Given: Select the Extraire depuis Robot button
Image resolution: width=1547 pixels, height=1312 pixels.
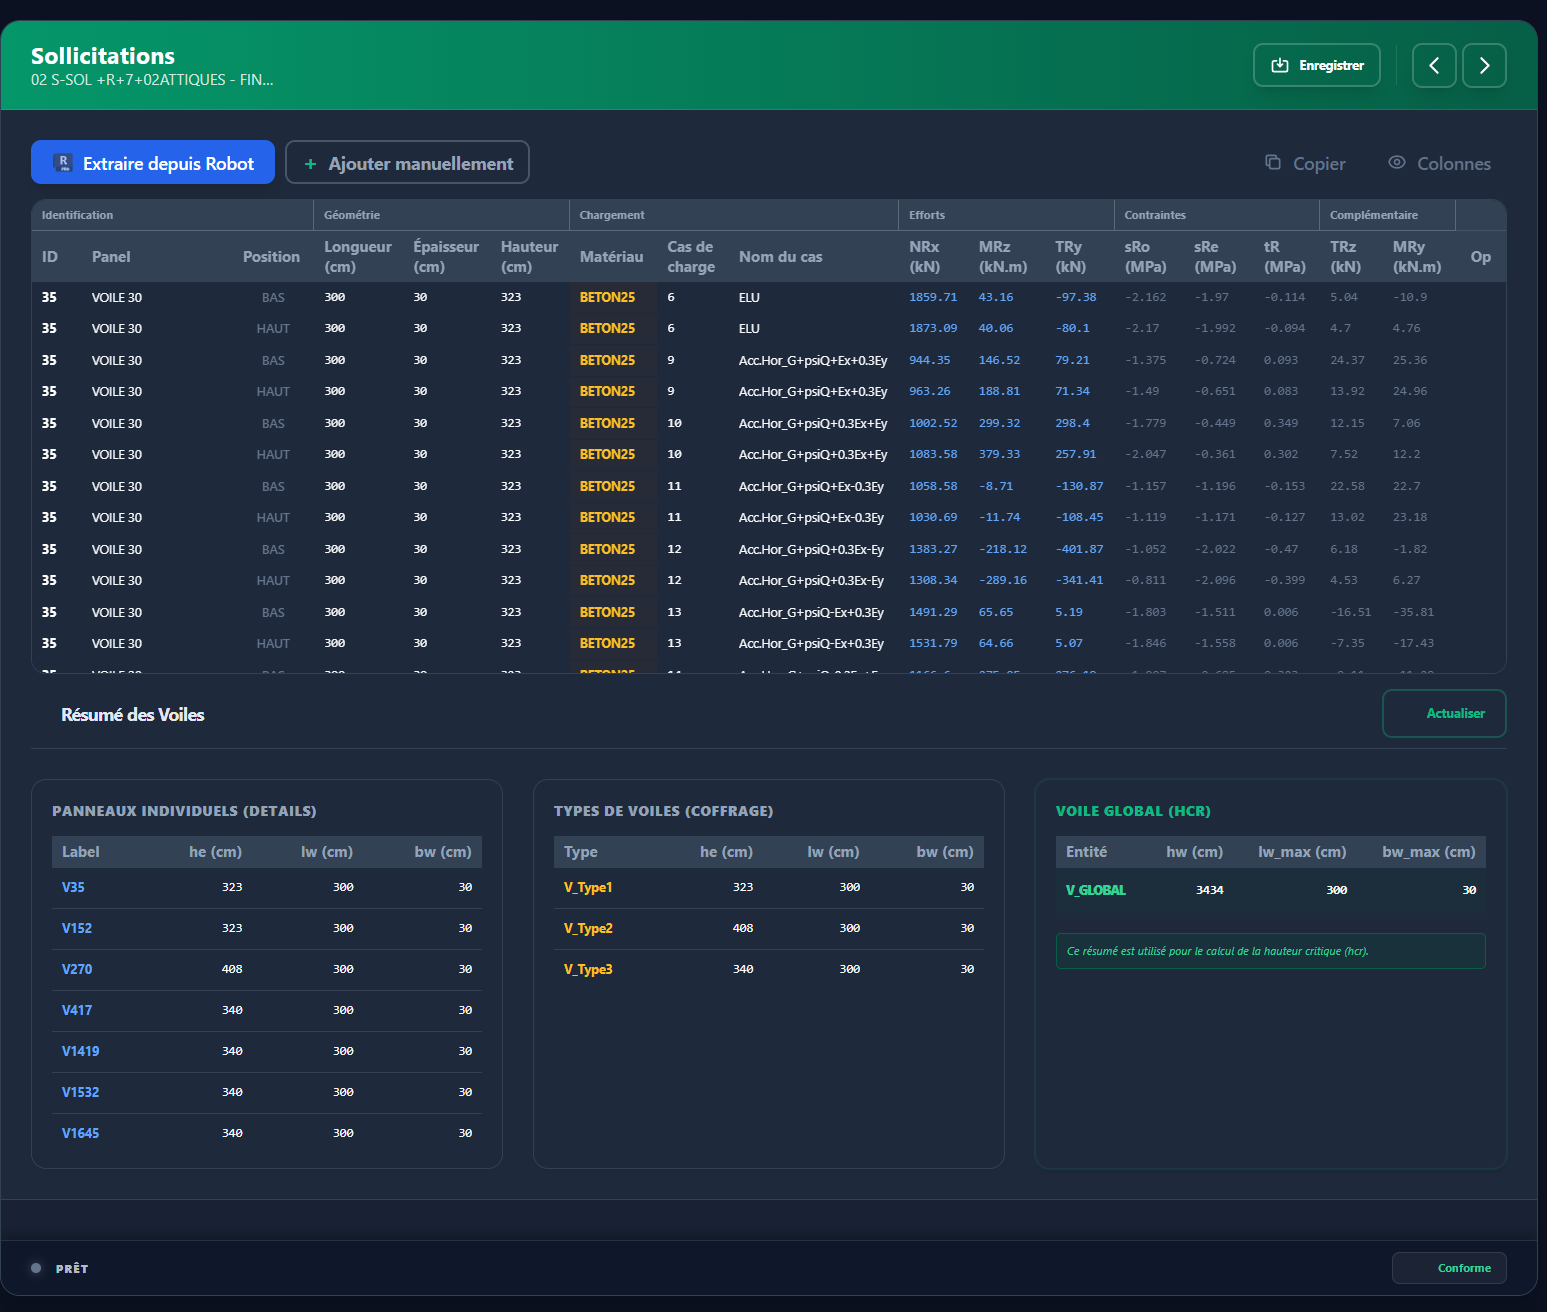Looking at the screenshot, I should pos(152,162).
